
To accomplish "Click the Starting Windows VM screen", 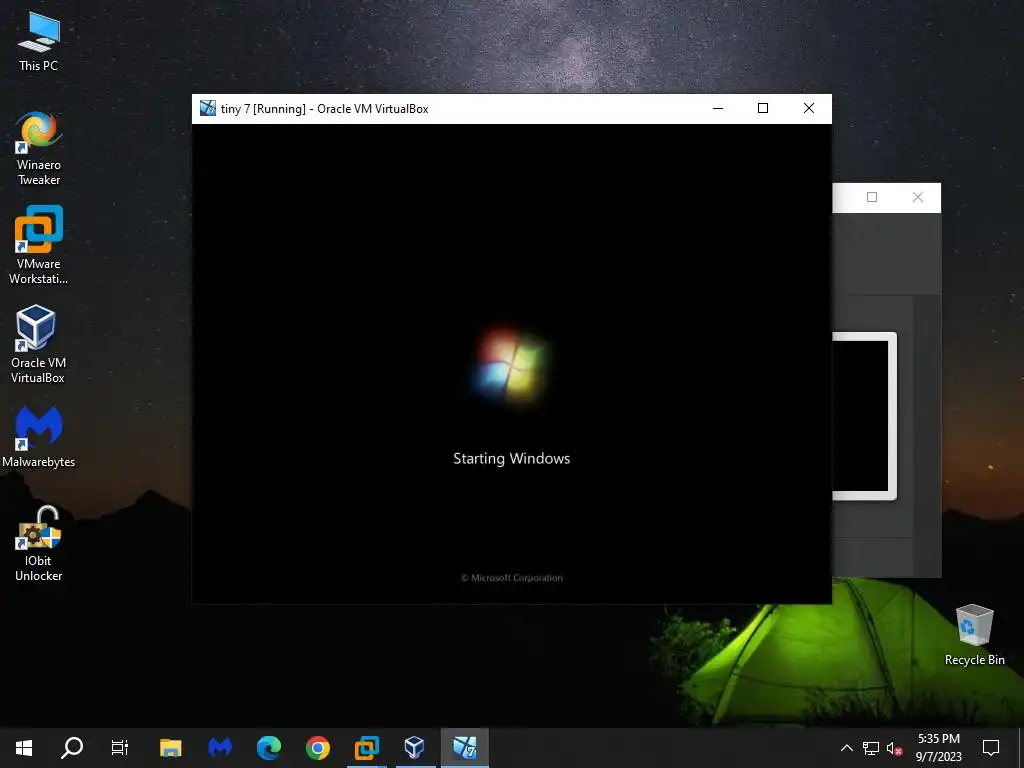I will 511,364.
